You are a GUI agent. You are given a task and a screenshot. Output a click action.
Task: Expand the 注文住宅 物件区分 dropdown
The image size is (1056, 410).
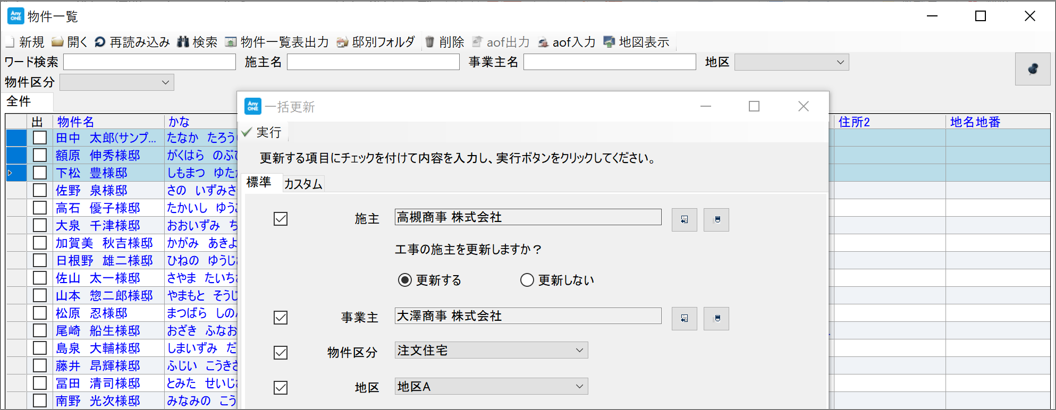[x=491, y=351]
